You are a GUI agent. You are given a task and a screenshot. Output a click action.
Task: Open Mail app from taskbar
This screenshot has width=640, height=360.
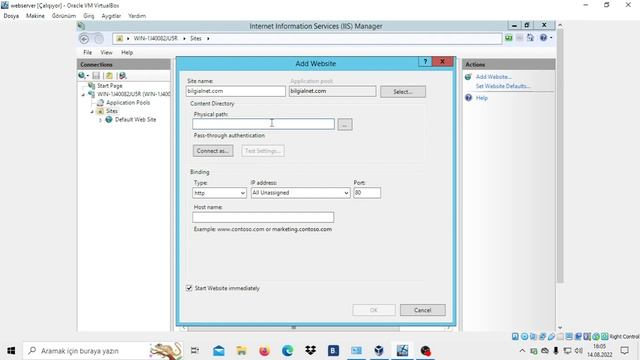pyautogui.click(x=219, y=351)
